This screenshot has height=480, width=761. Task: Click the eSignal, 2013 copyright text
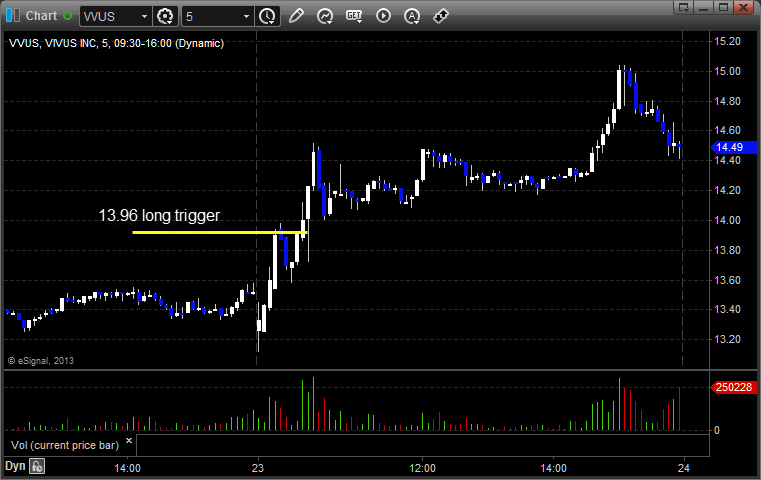(x=41, y=361)
